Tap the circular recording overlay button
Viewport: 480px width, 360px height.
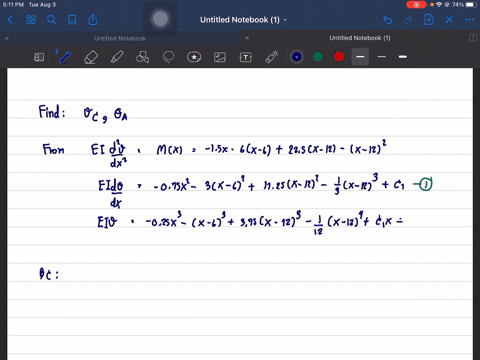pos(160,19)
